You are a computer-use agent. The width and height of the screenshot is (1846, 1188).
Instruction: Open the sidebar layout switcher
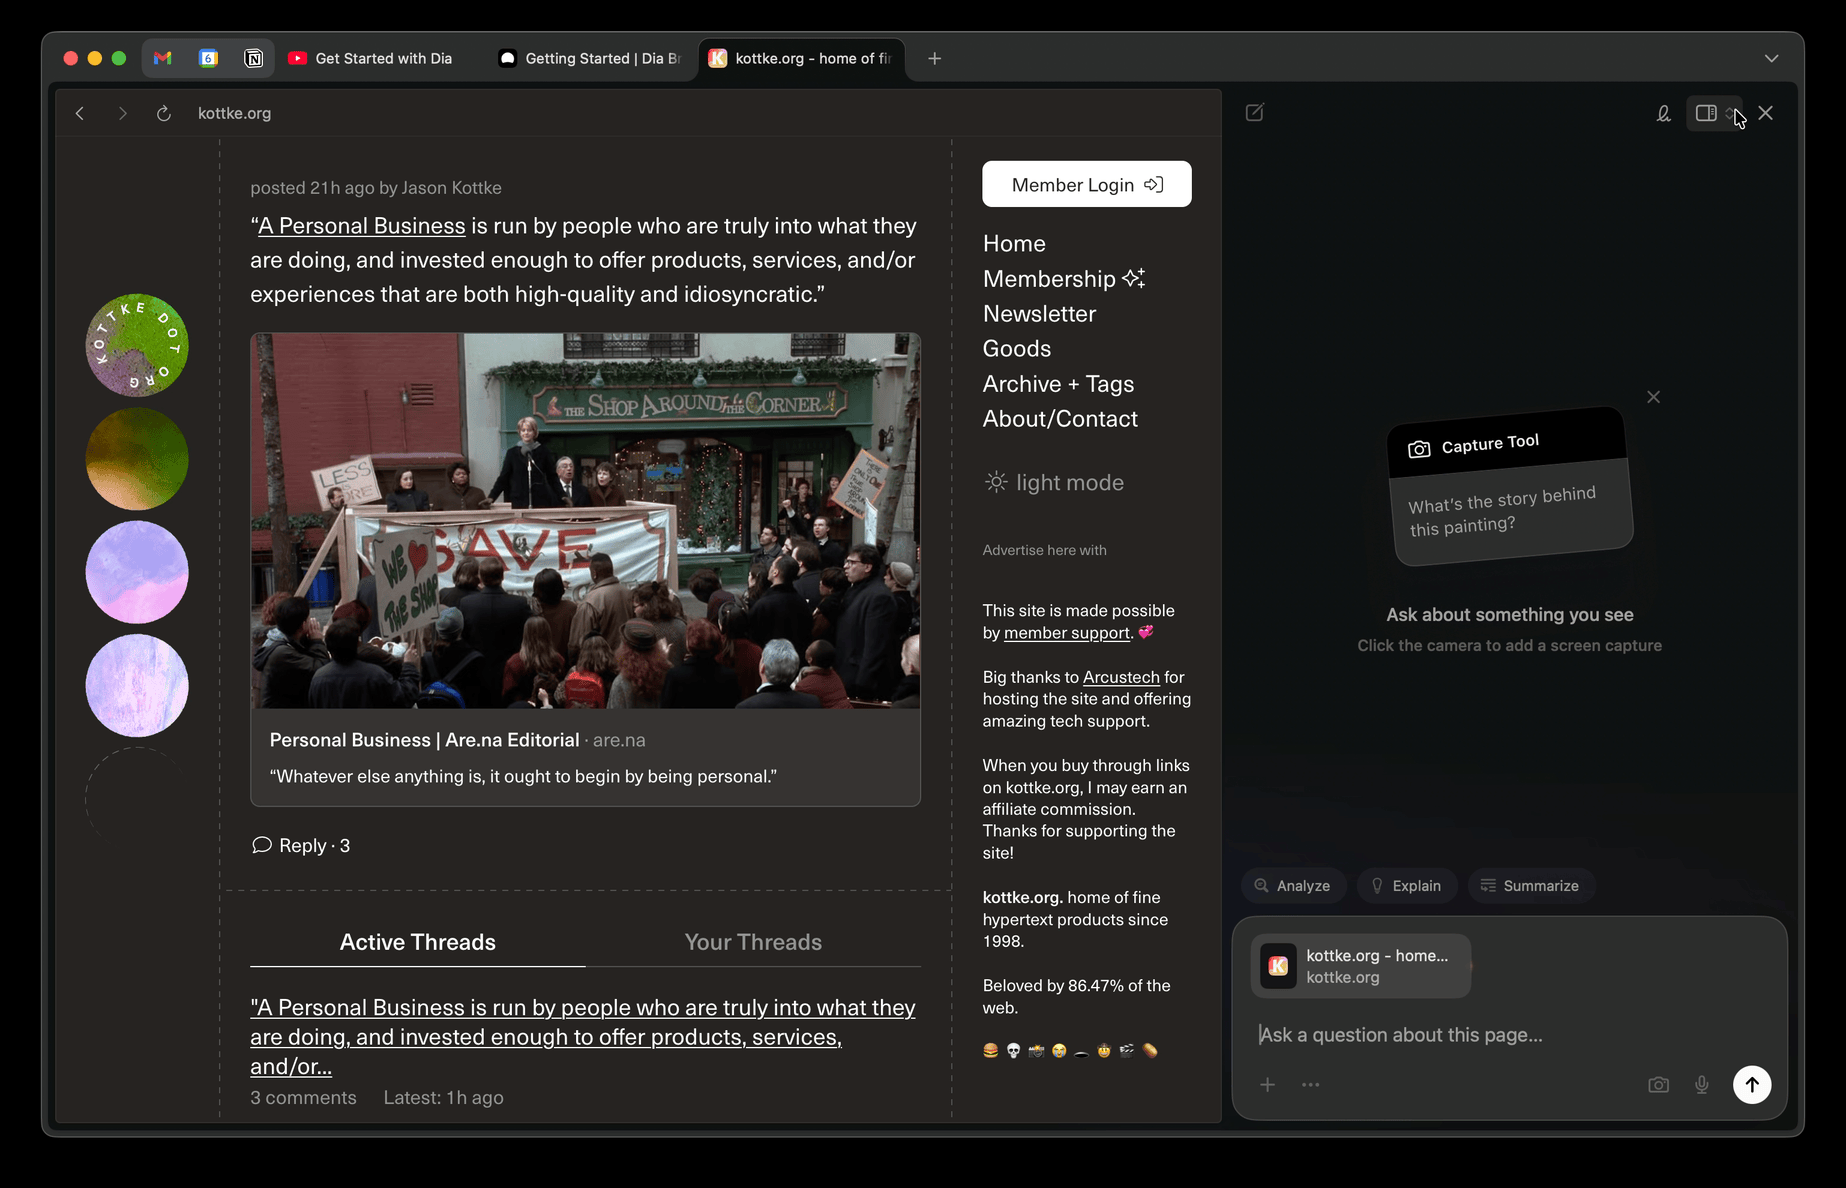(x=1714, y=113)
